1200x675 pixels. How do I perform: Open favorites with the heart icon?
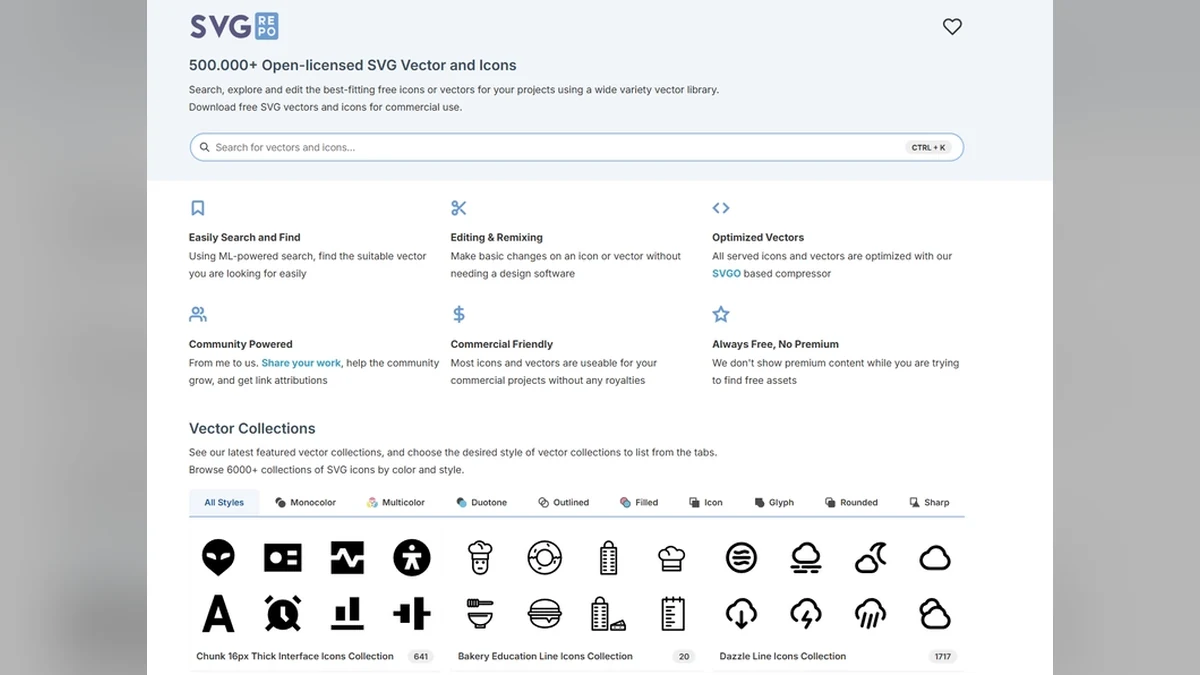[x=952, y=27]
